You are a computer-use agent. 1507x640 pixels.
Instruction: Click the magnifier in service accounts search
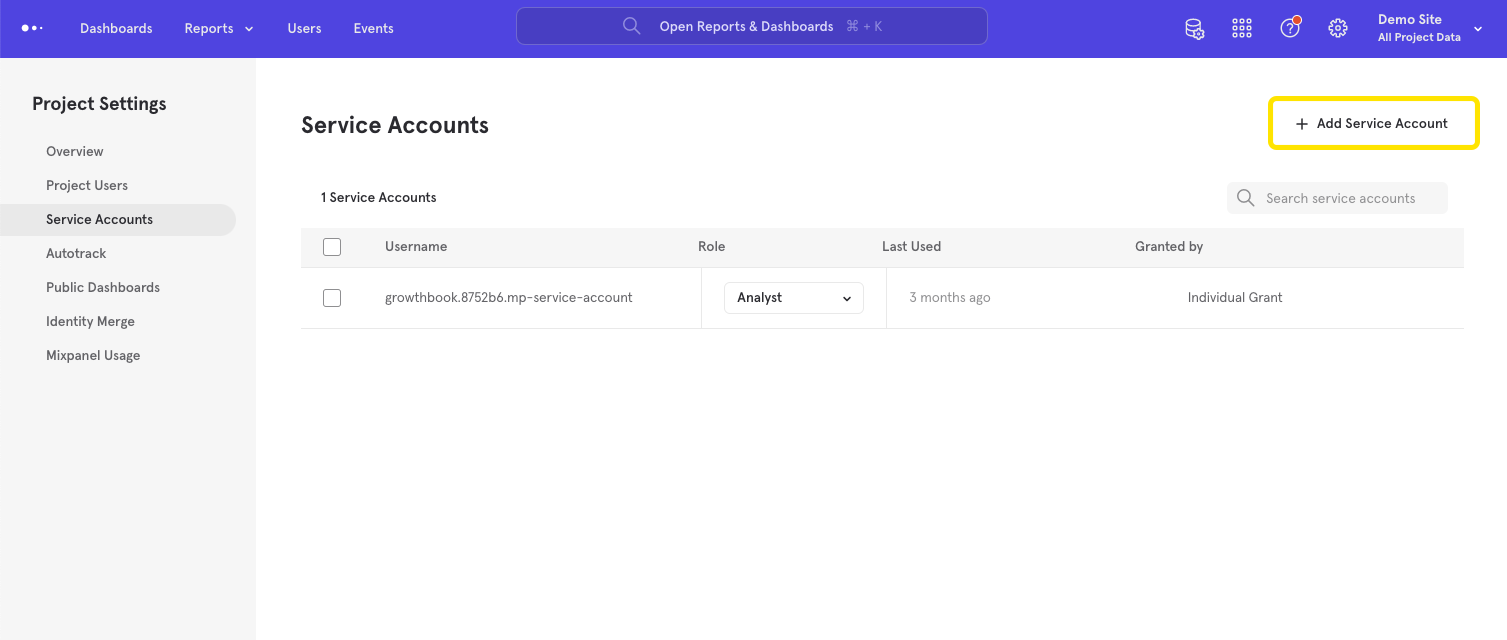click(x=1245, y=198)
